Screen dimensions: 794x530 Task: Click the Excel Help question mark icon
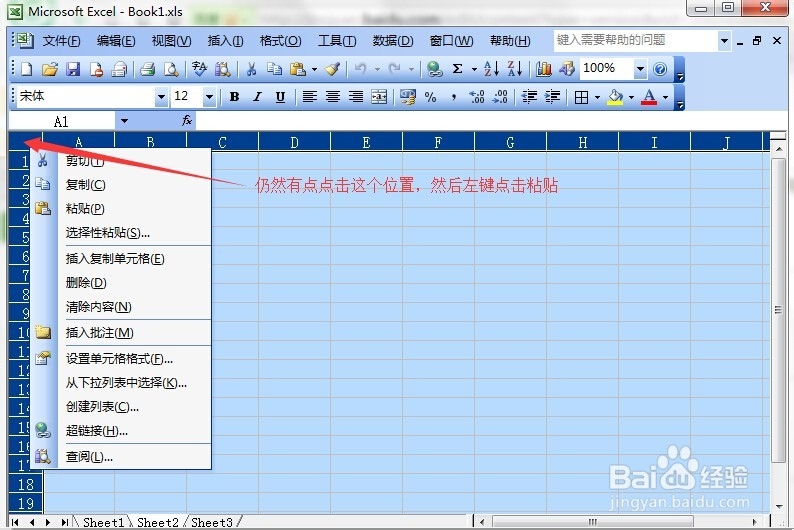point(660,69)
